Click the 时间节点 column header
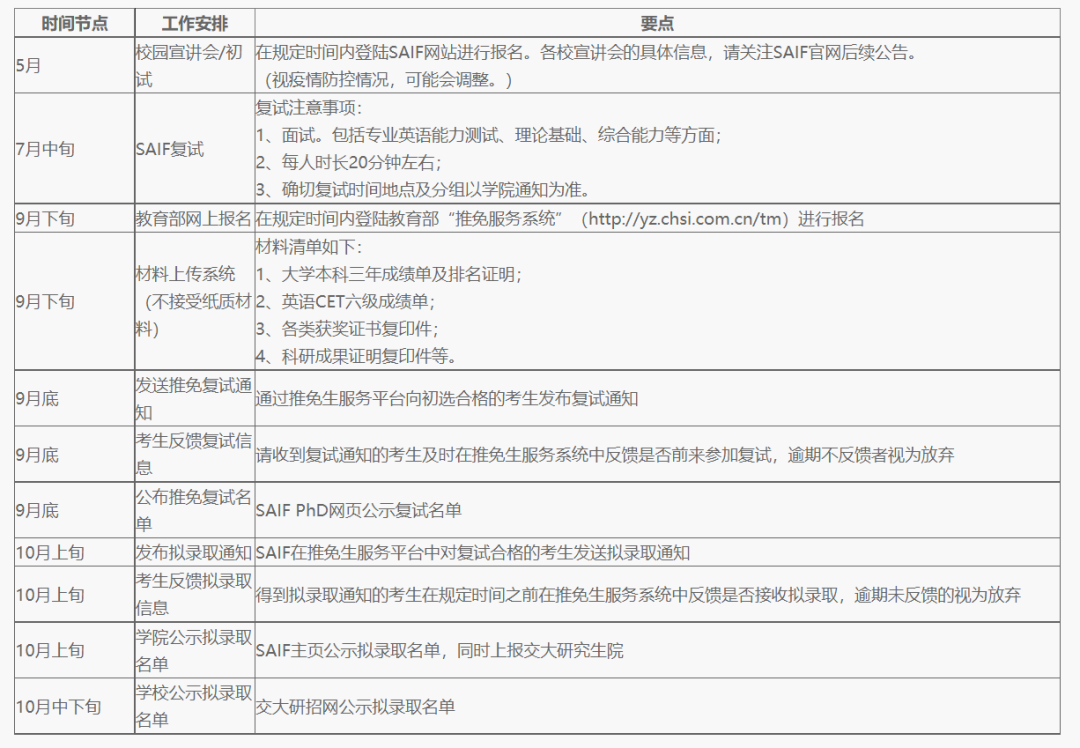The image size is (1080, 748). [74, 23]
